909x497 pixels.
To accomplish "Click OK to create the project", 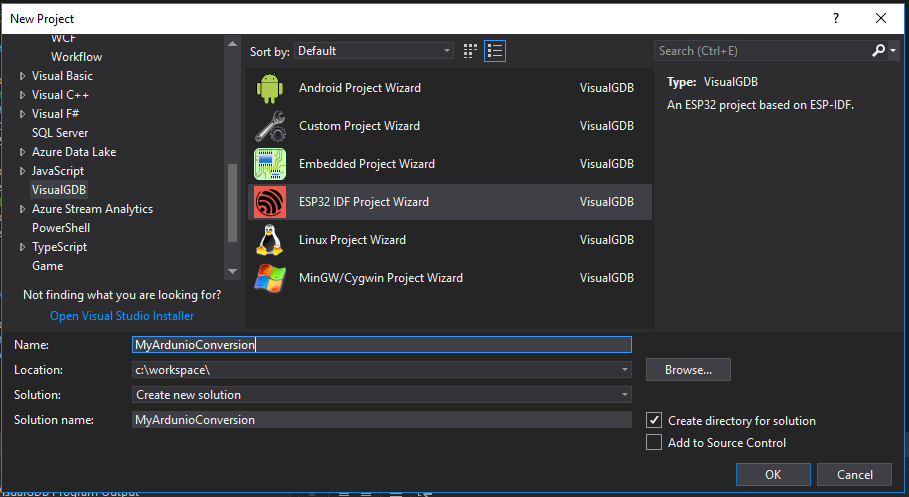I will click(773, 474).
